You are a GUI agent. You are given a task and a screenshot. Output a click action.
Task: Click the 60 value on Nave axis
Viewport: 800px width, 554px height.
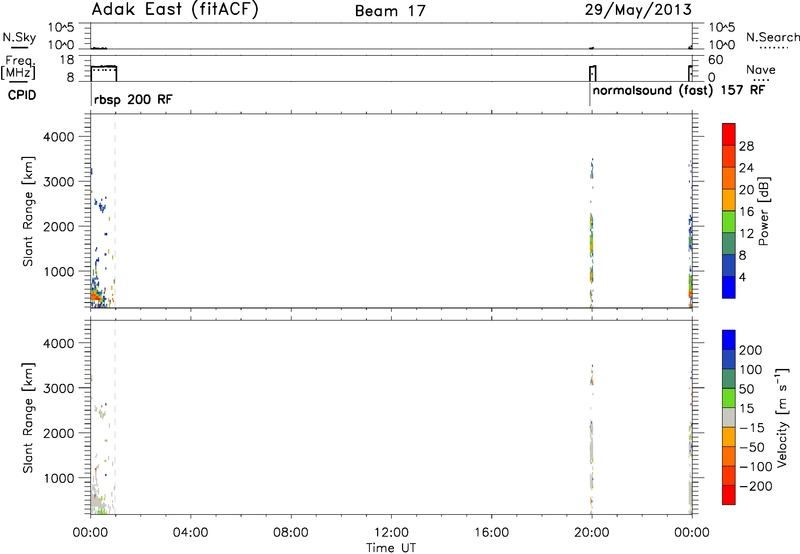click(716, 60)
